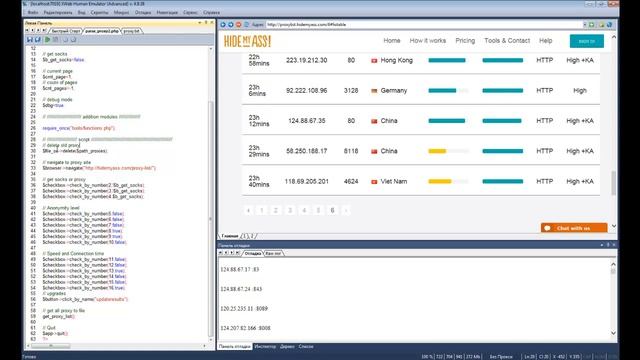Open the Chat with us widget
Viewport: 640px width, 360px height.
coord(574,228)
